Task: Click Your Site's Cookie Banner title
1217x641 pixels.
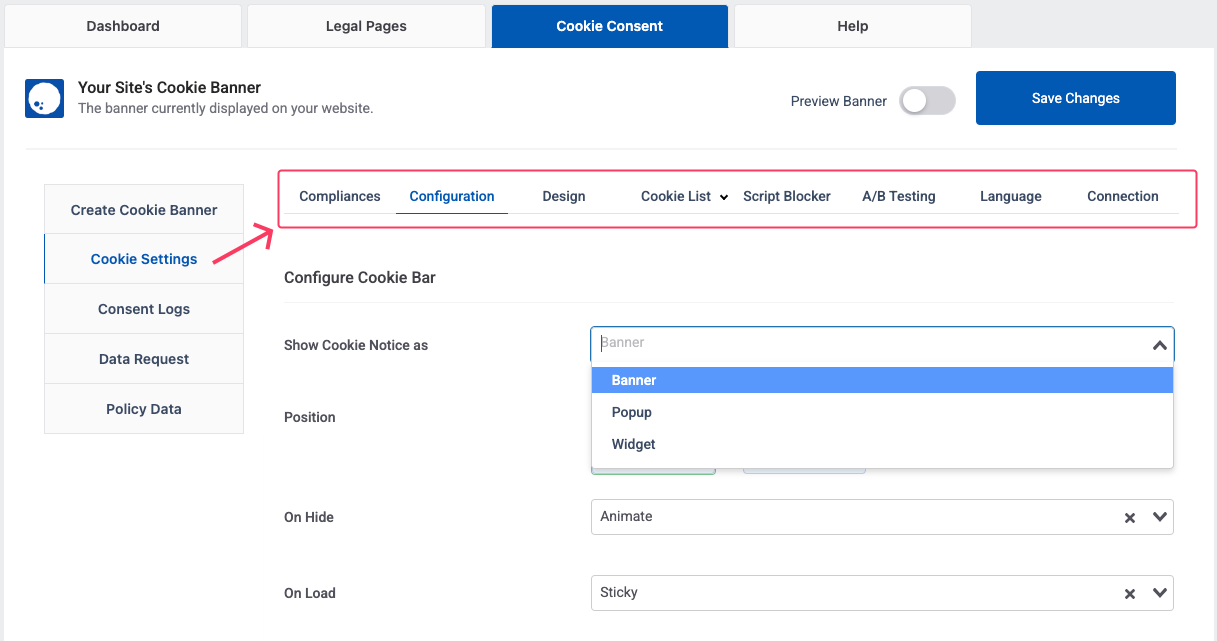Action: point(170,88)
